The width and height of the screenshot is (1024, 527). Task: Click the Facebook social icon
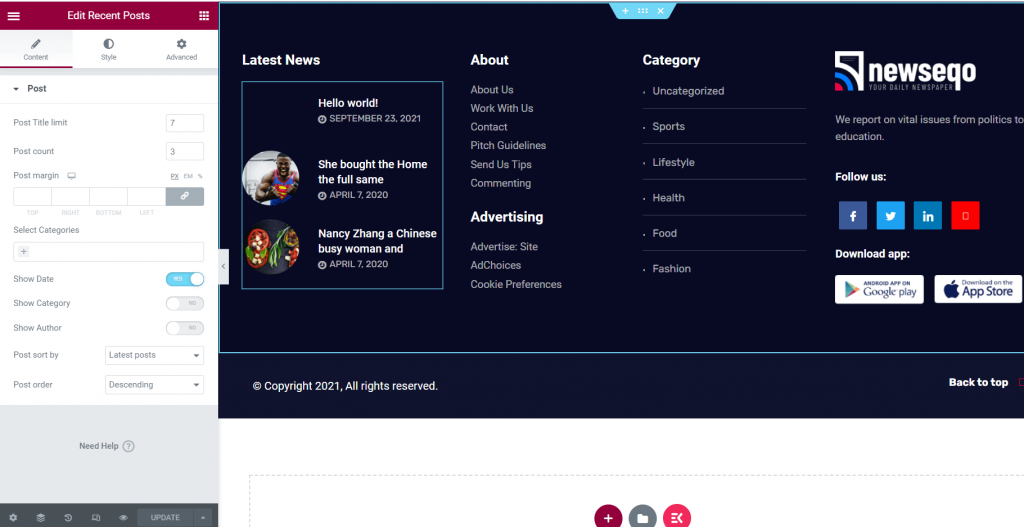coord(853,216)
